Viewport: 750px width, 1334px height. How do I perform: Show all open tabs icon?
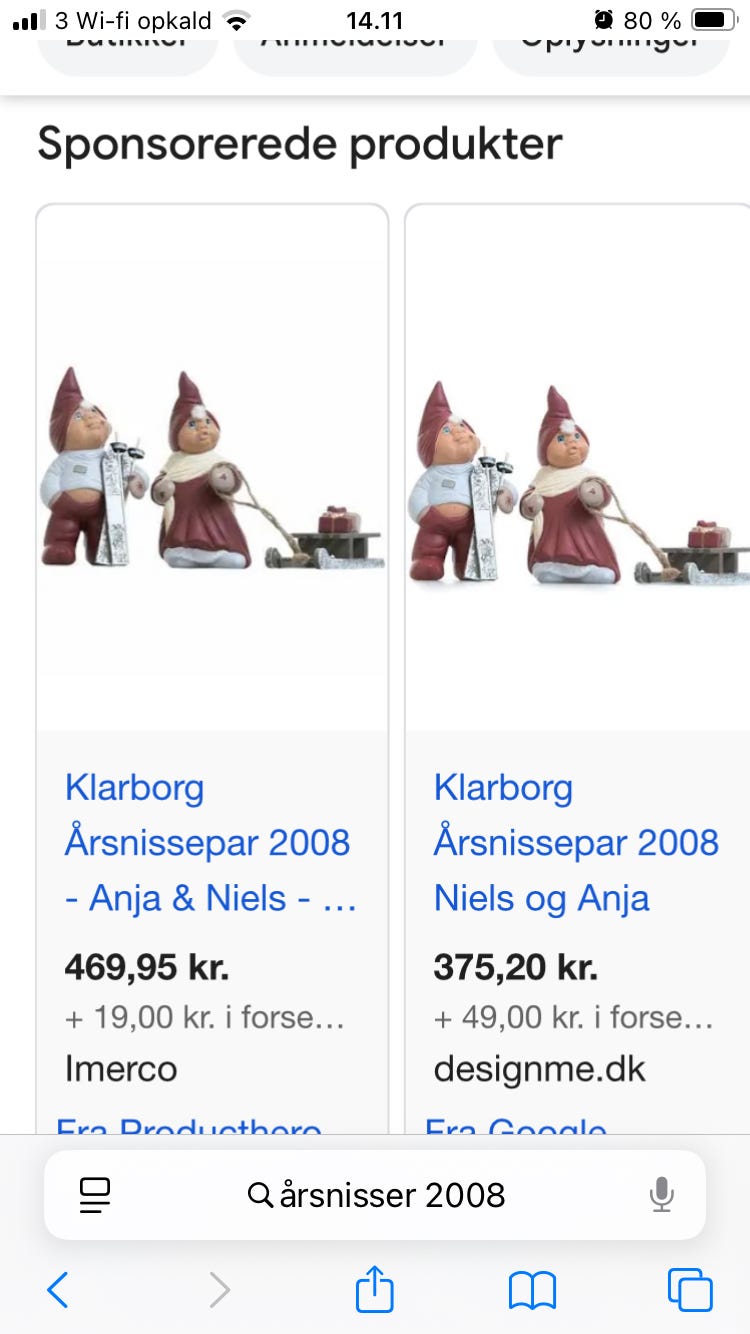click(690, 1290)
